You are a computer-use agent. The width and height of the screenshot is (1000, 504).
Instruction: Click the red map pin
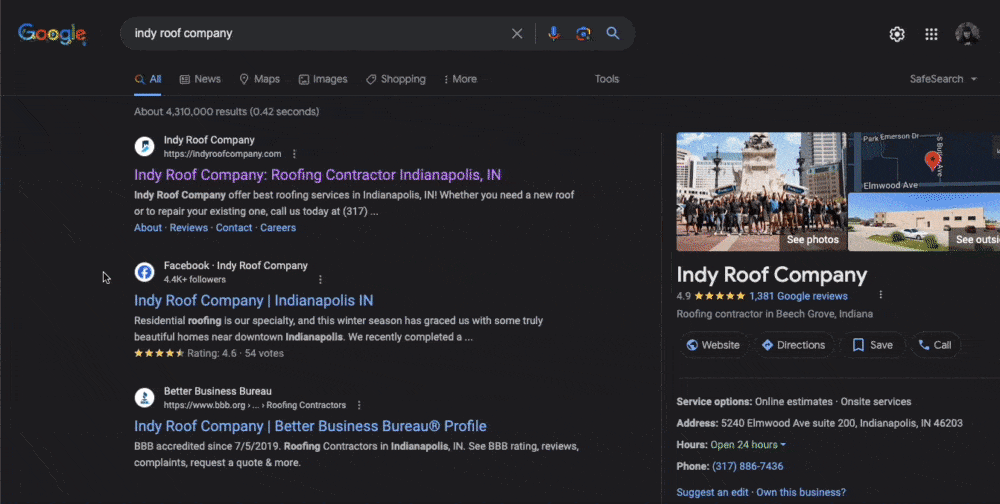(932, 160)
